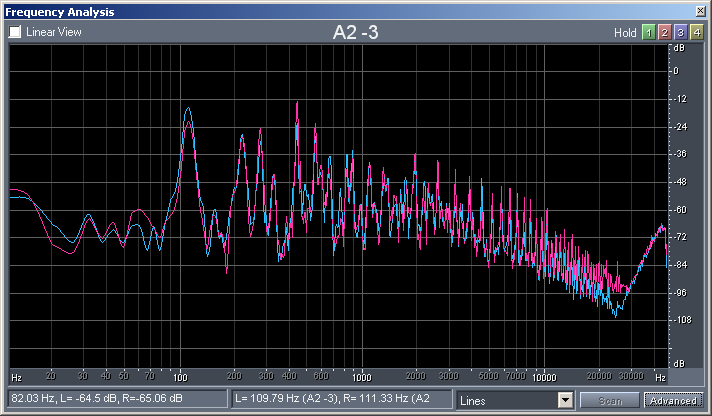This screenshot has height=416, width=712.
Task: Click the red Hold 2 button
Action: 663,32
